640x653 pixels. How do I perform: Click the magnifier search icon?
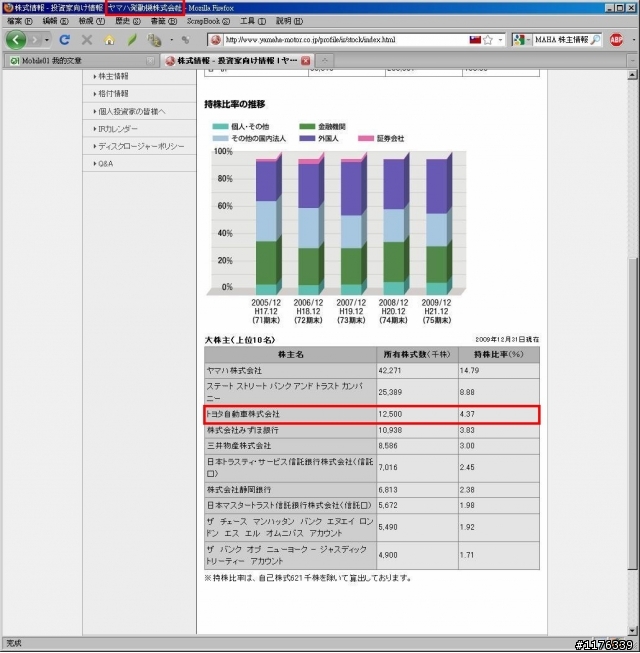(x=595, y=40)
